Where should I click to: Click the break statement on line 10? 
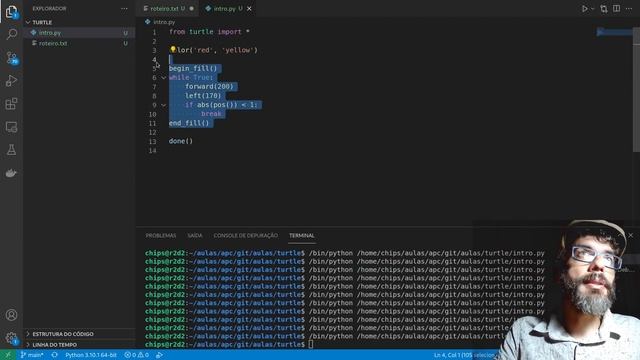[211, 114]
